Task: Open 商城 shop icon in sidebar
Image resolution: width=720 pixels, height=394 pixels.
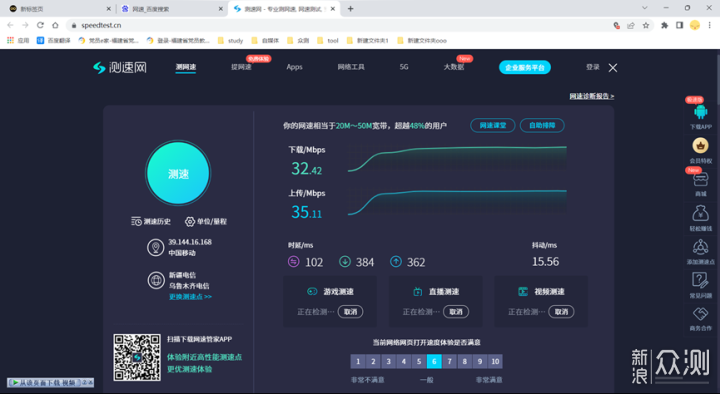Action: click(x=700, y=179)
